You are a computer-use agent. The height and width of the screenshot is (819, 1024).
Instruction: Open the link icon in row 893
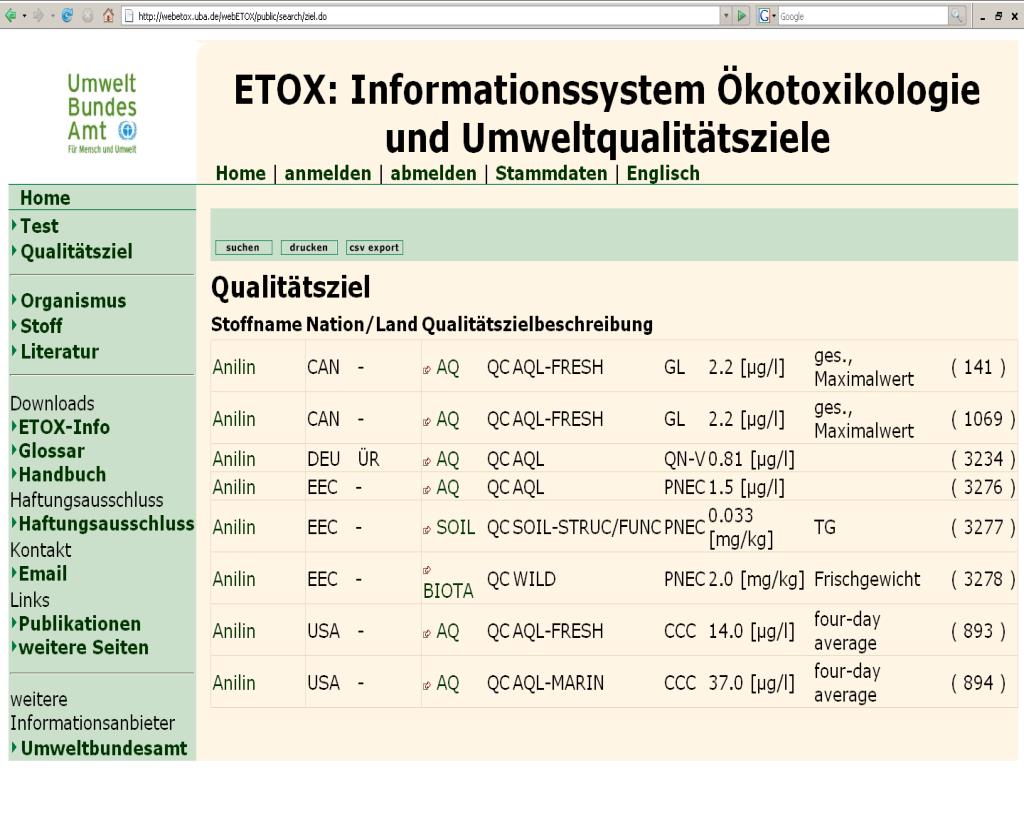point(426,634)
